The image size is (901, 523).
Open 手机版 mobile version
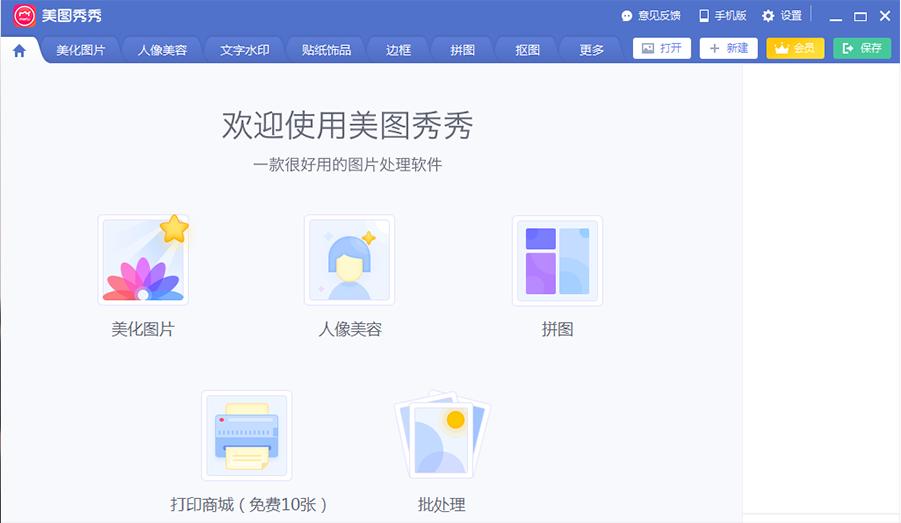click(x=722, y=16)
